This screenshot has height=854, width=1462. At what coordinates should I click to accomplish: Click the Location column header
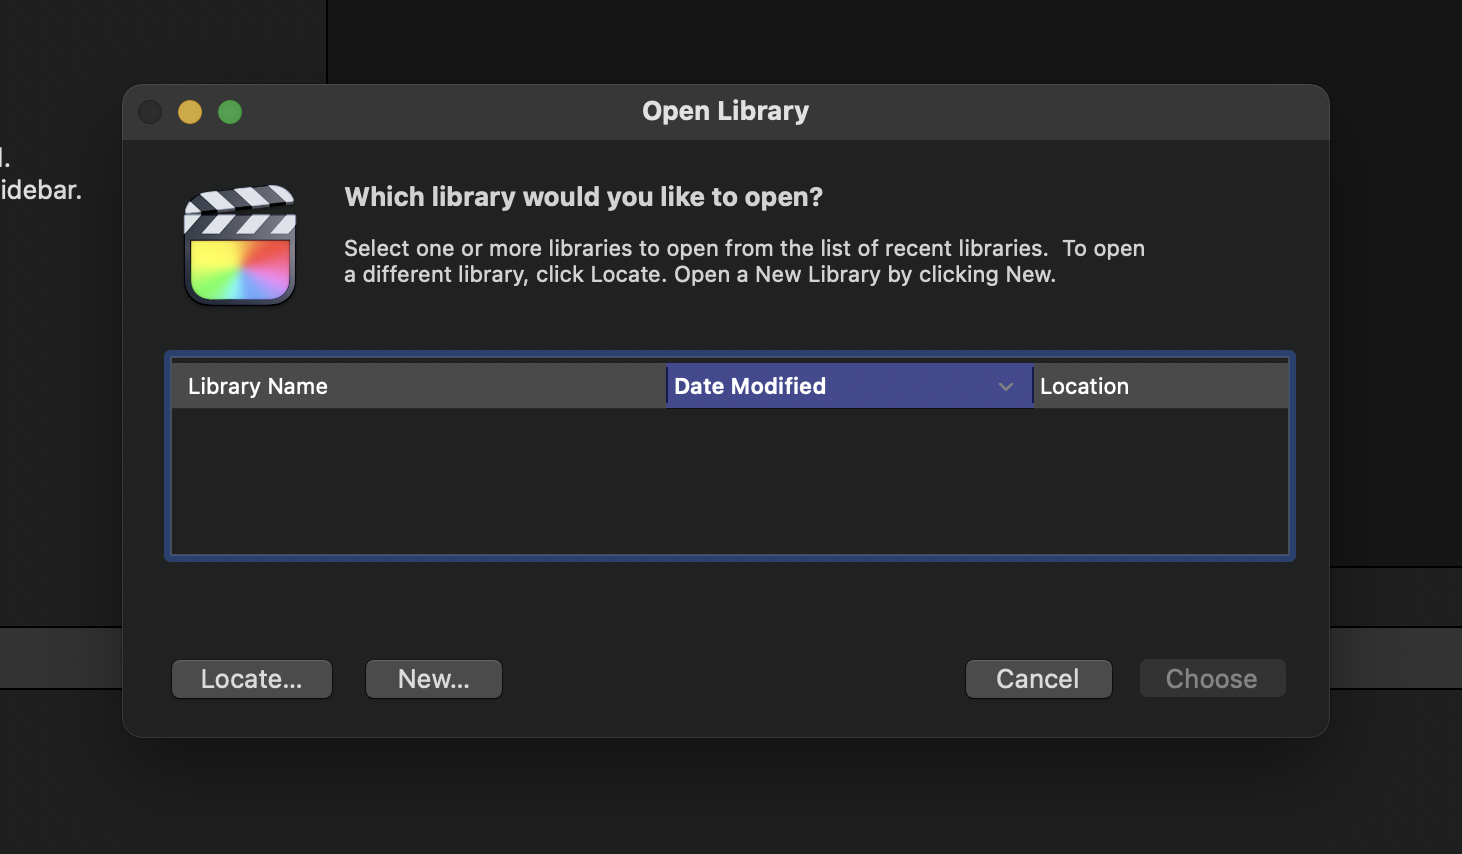pos(1161,386)
